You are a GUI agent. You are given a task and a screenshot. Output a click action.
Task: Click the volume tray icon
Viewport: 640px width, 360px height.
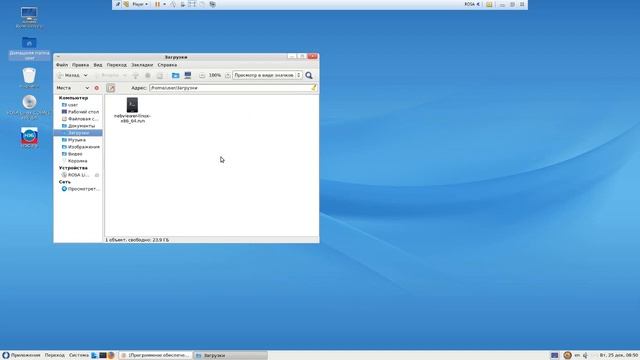click(x=586, y=356)
